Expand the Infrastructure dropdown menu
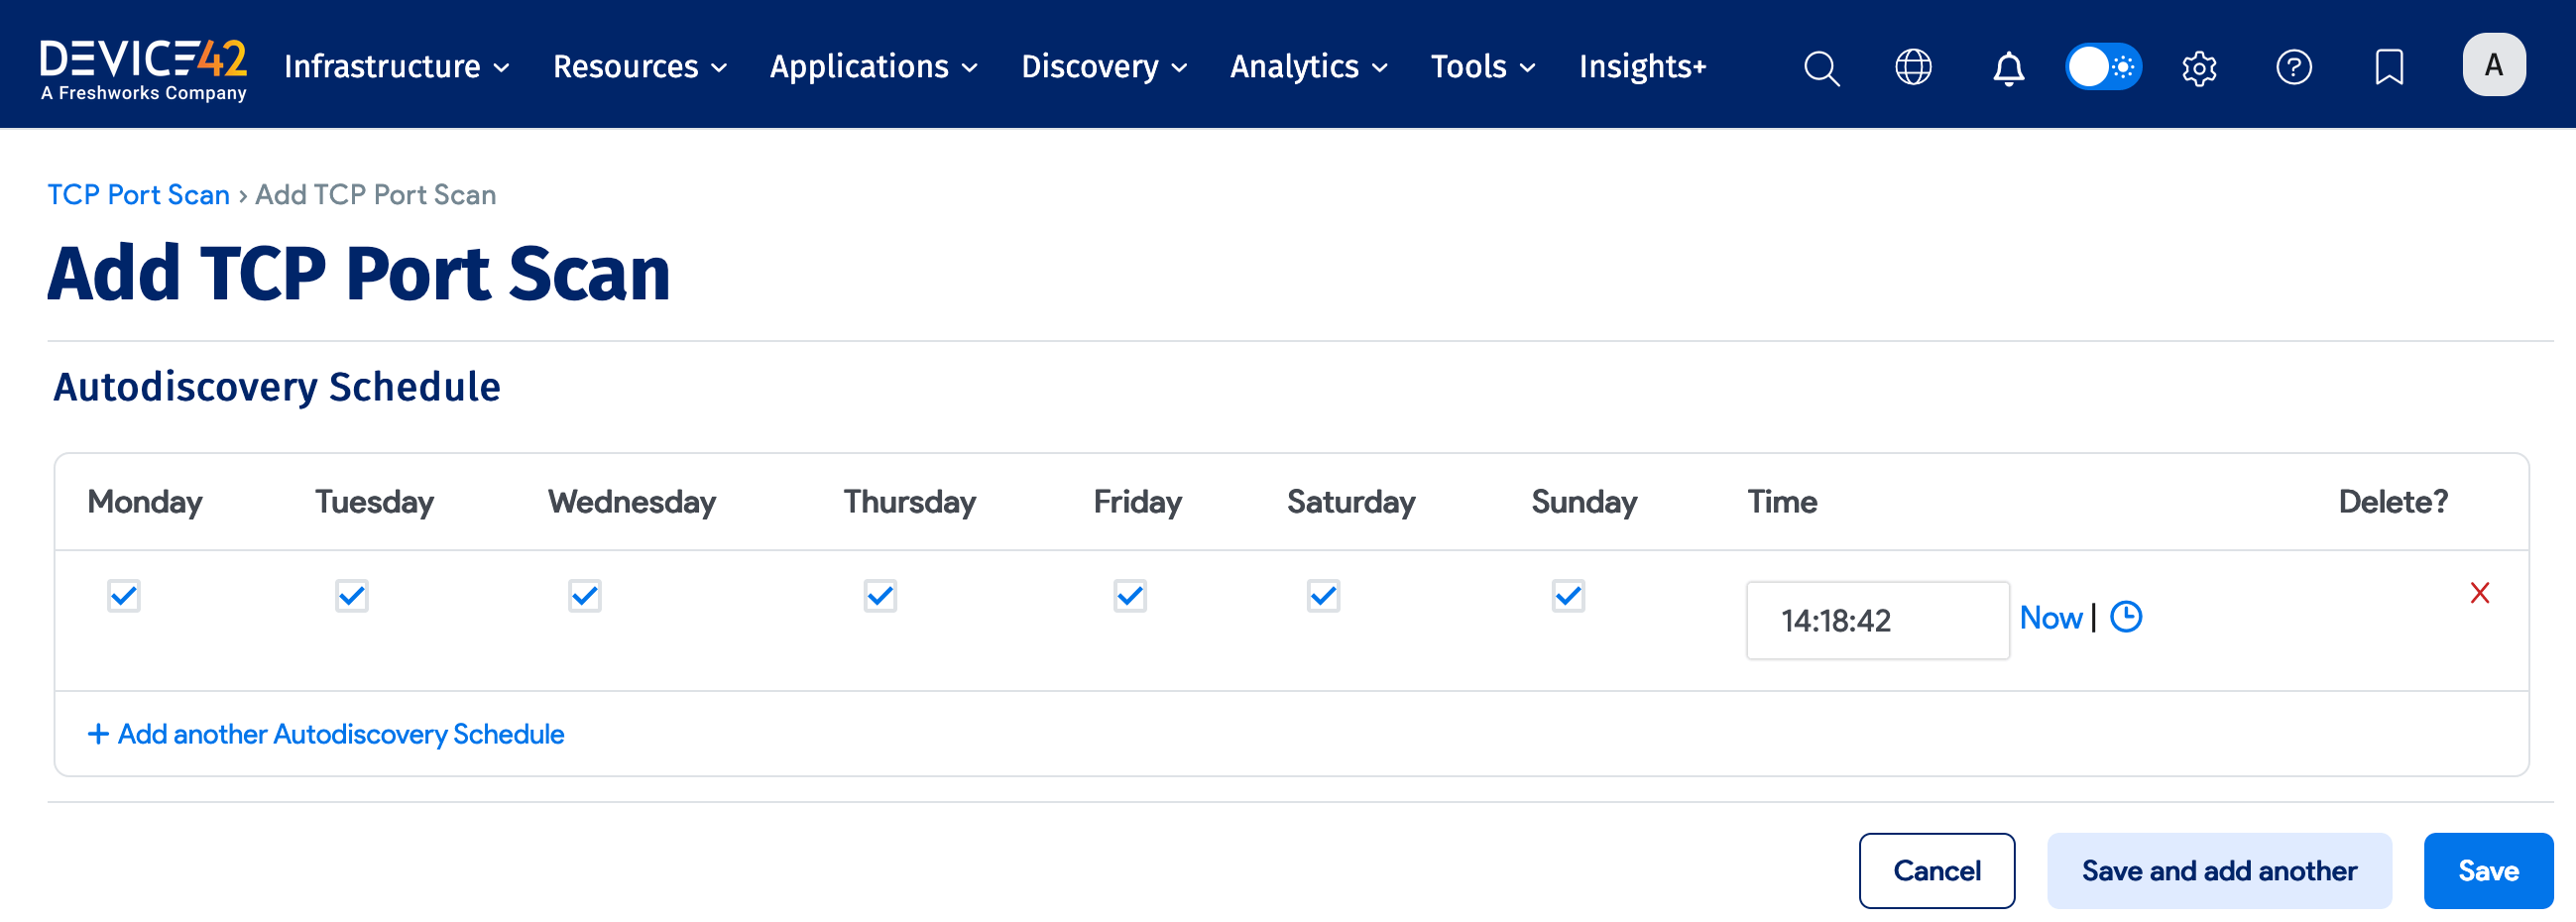The image size is (2576, 922). 396,67
